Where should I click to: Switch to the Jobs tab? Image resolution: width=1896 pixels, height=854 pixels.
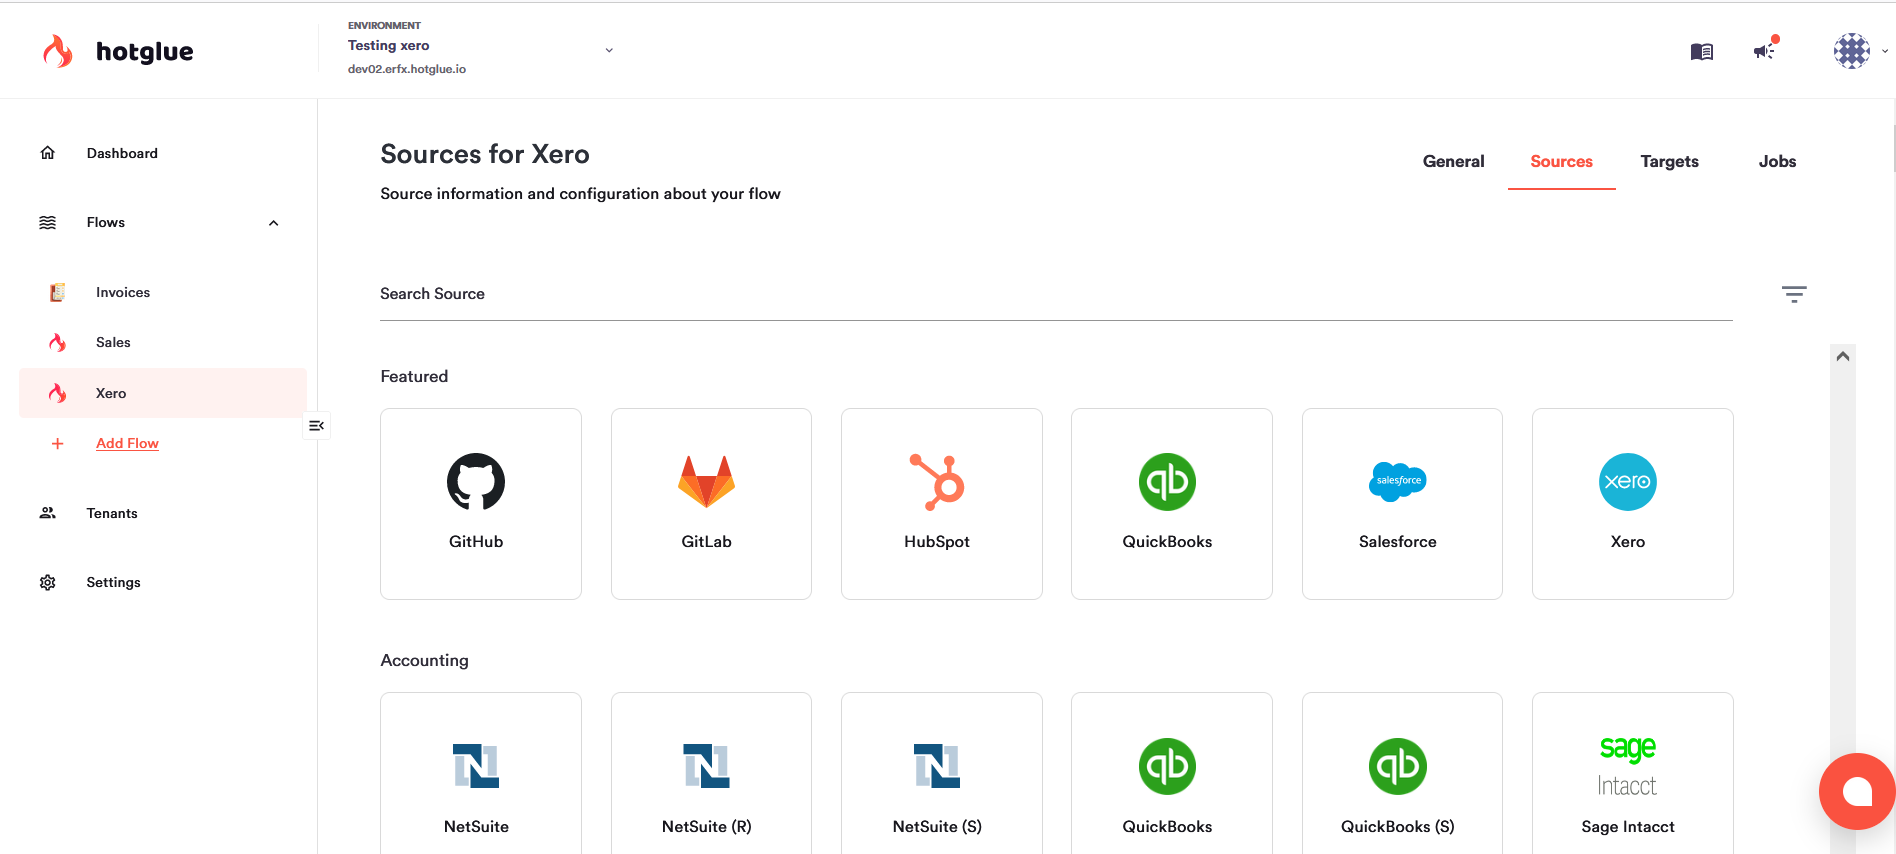coord(1777,161)
